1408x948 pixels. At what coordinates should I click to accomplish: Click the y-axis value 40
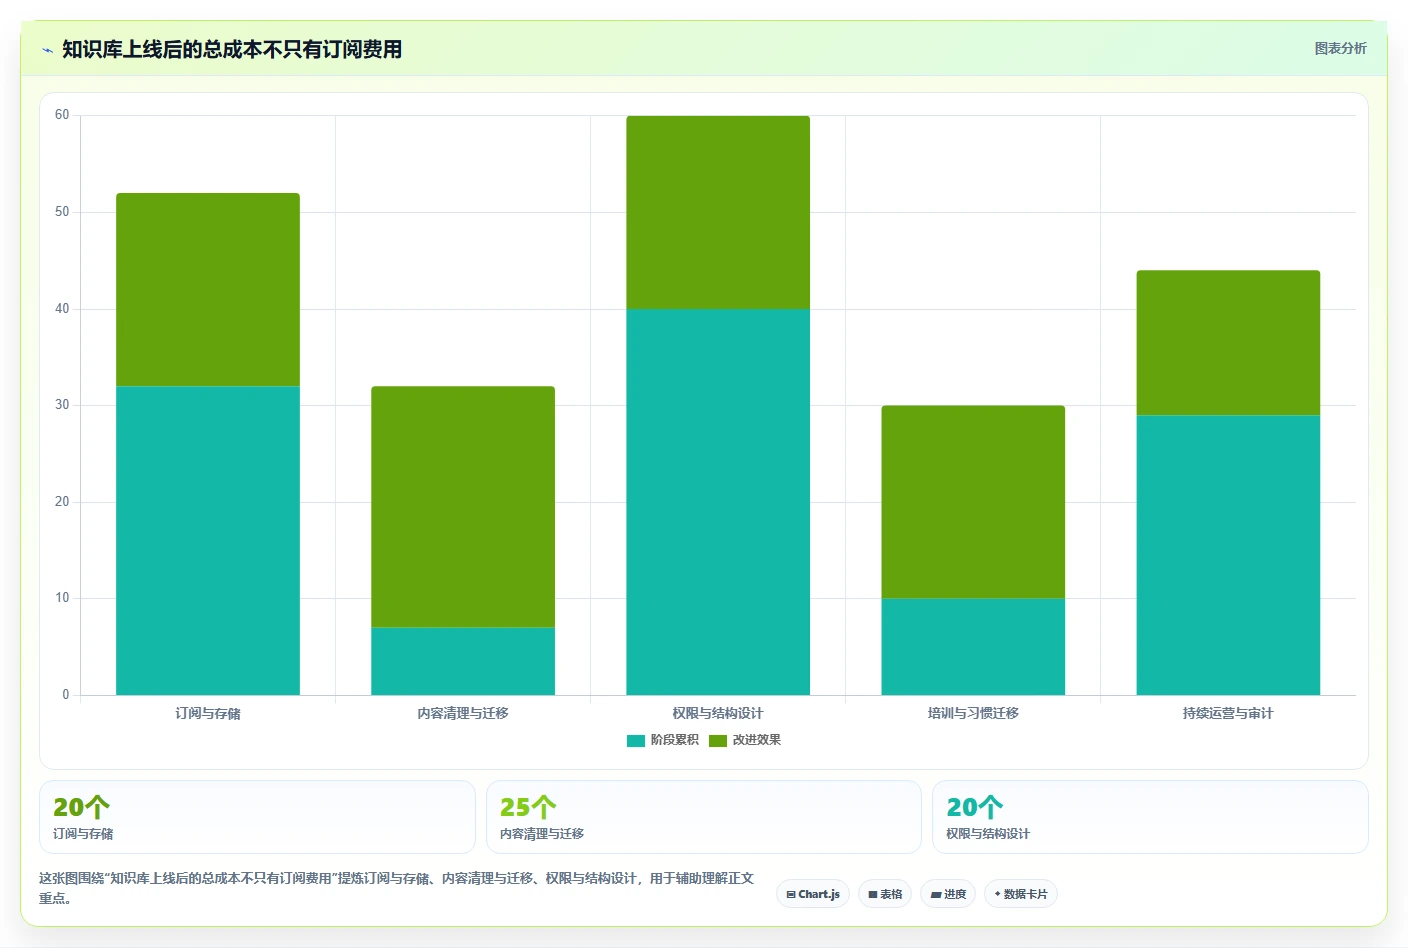[x=62, y=309]
